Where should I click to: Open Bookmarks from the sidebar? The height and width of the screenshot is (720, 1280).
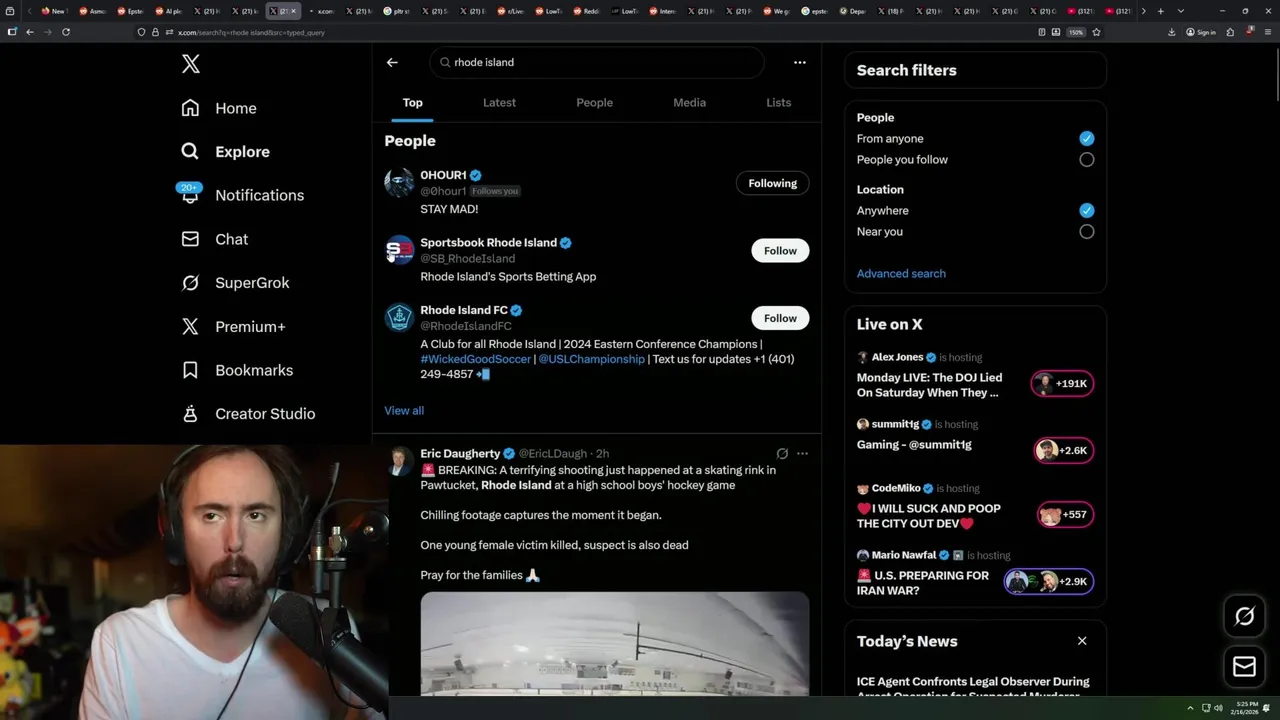(x=237, y=370)
